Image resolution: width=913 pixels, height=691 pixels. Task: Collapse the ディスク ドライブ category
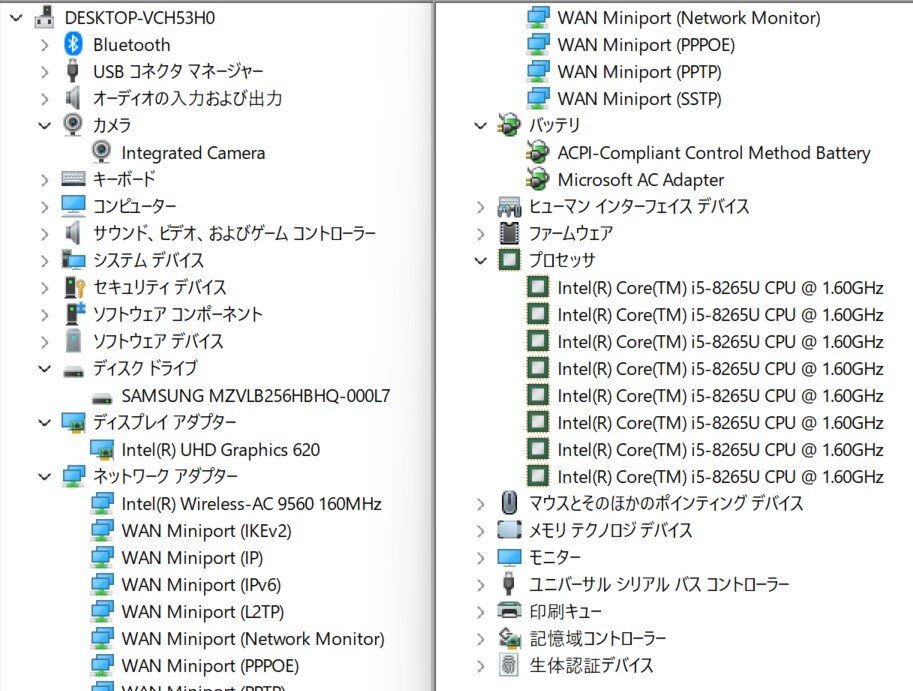(x=45, y=368)
